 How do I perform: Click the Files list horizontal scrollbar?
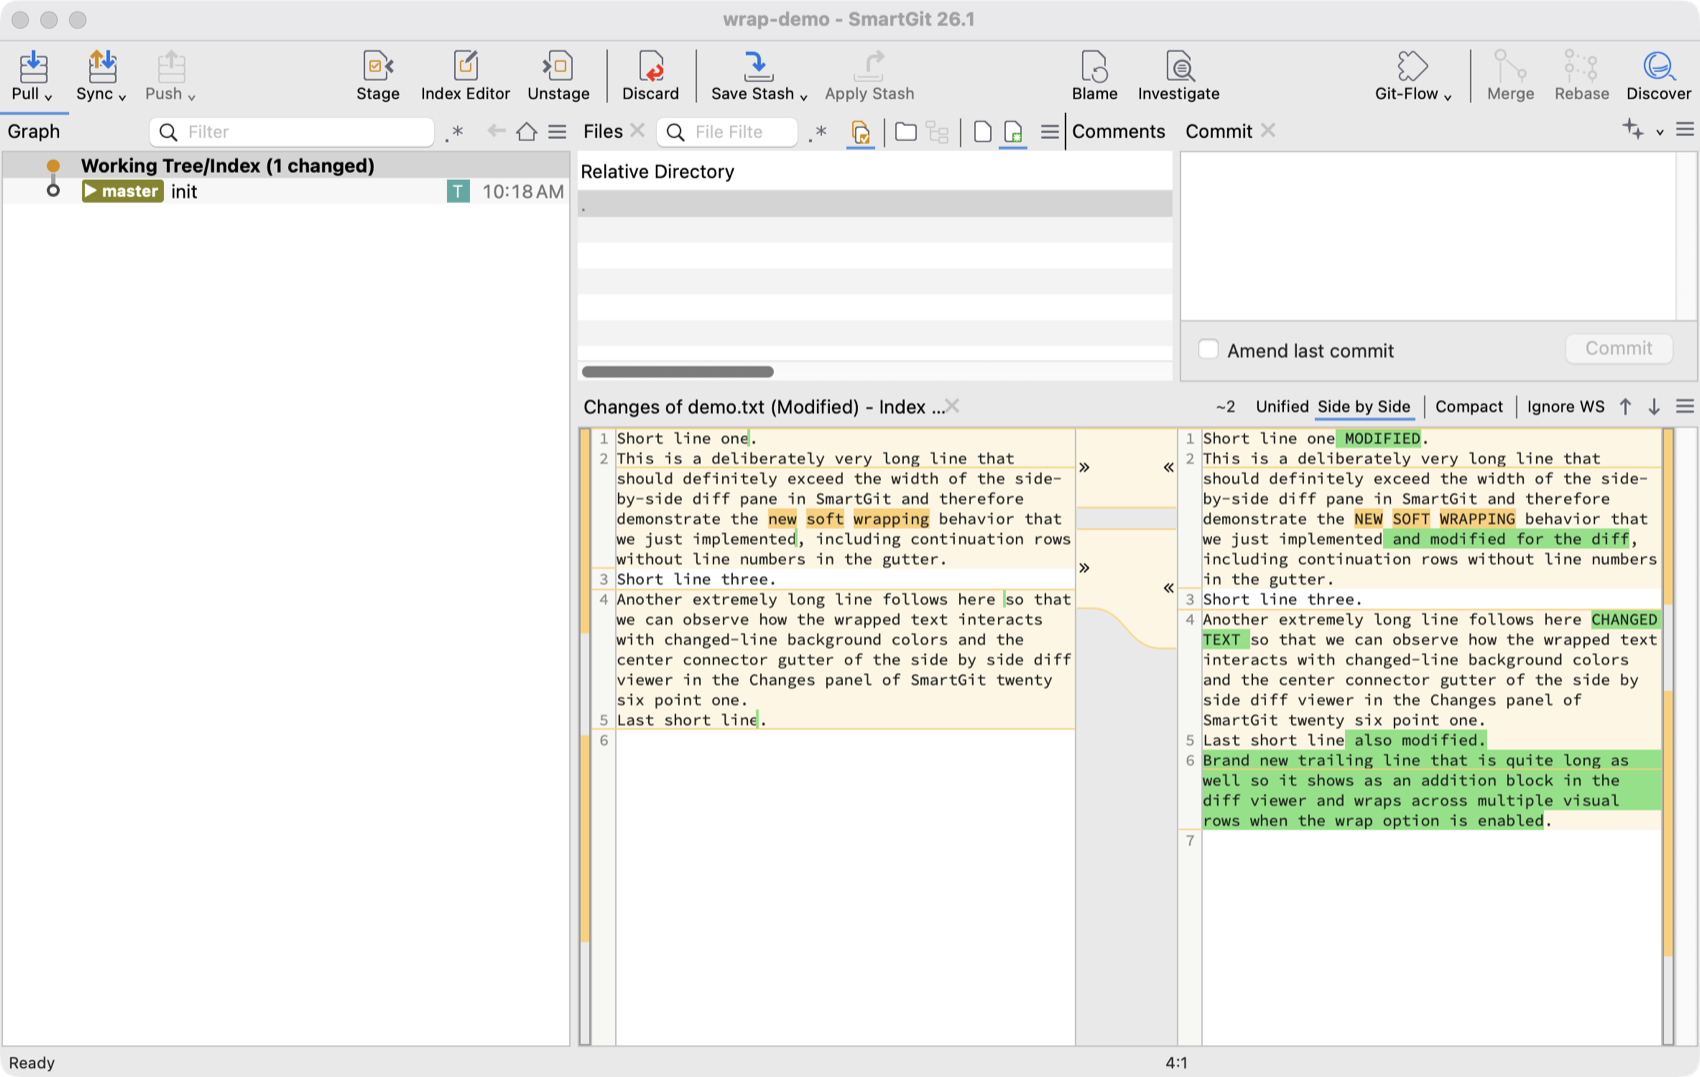(678, 371)
